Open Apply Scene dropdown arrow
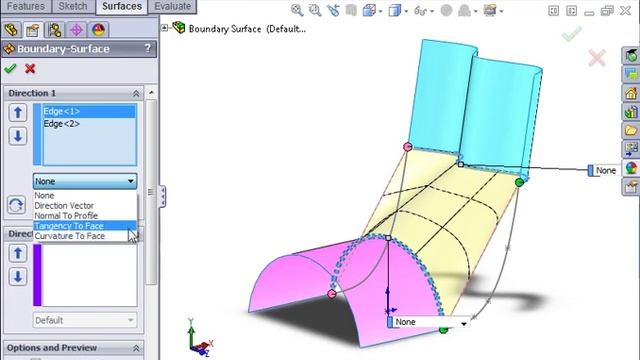This screenshot has width=640, height=360. 476,11
